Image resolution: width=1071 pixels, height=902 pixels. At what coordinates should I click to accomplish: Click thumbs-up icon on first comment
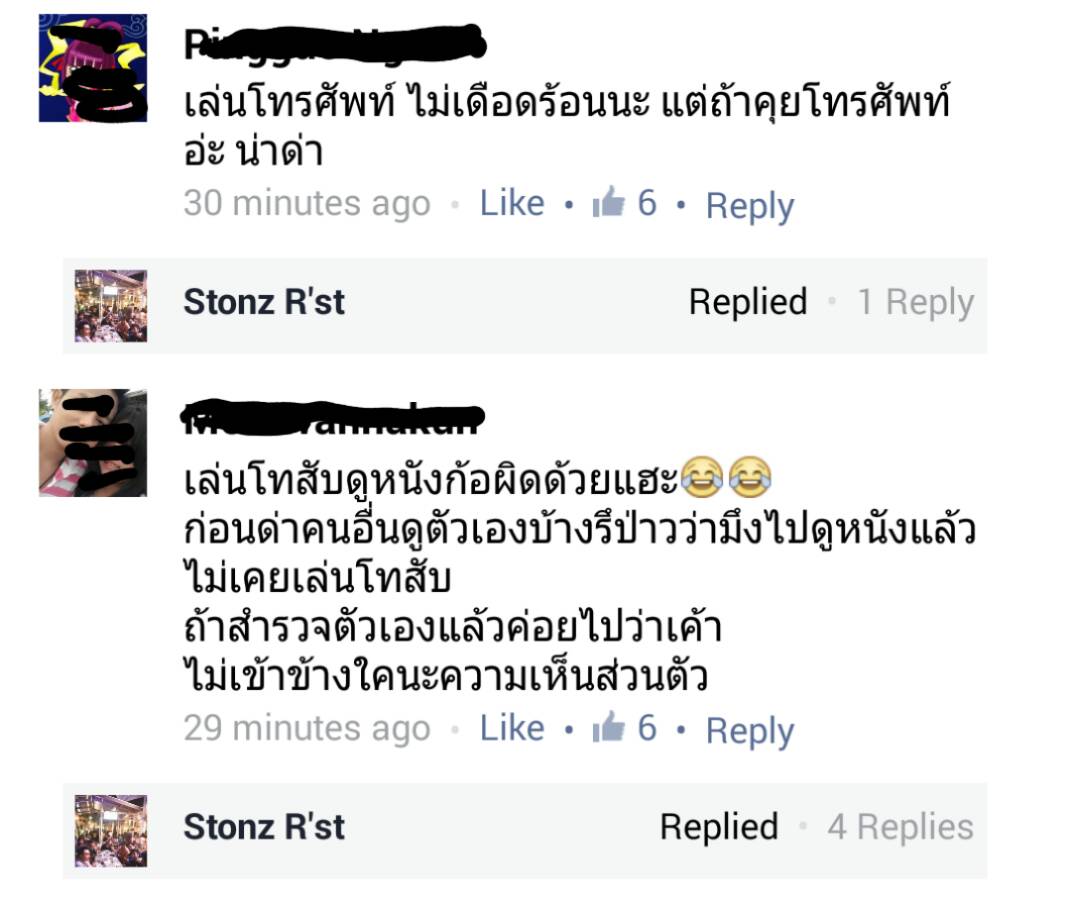pos(609,202)
